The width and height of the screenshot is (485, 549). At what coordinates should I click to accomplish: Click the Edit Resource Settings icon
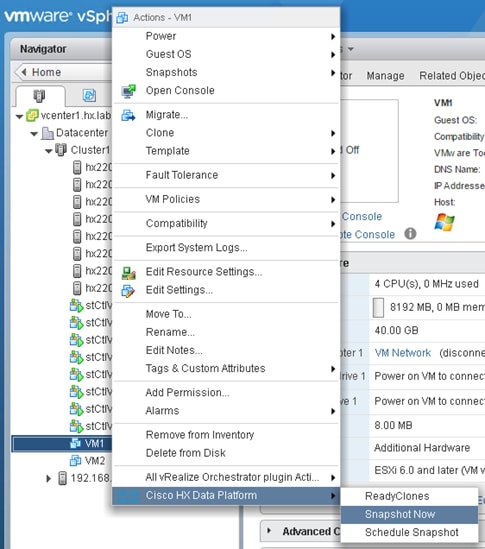pyautogui.click(x=129, y=273)
